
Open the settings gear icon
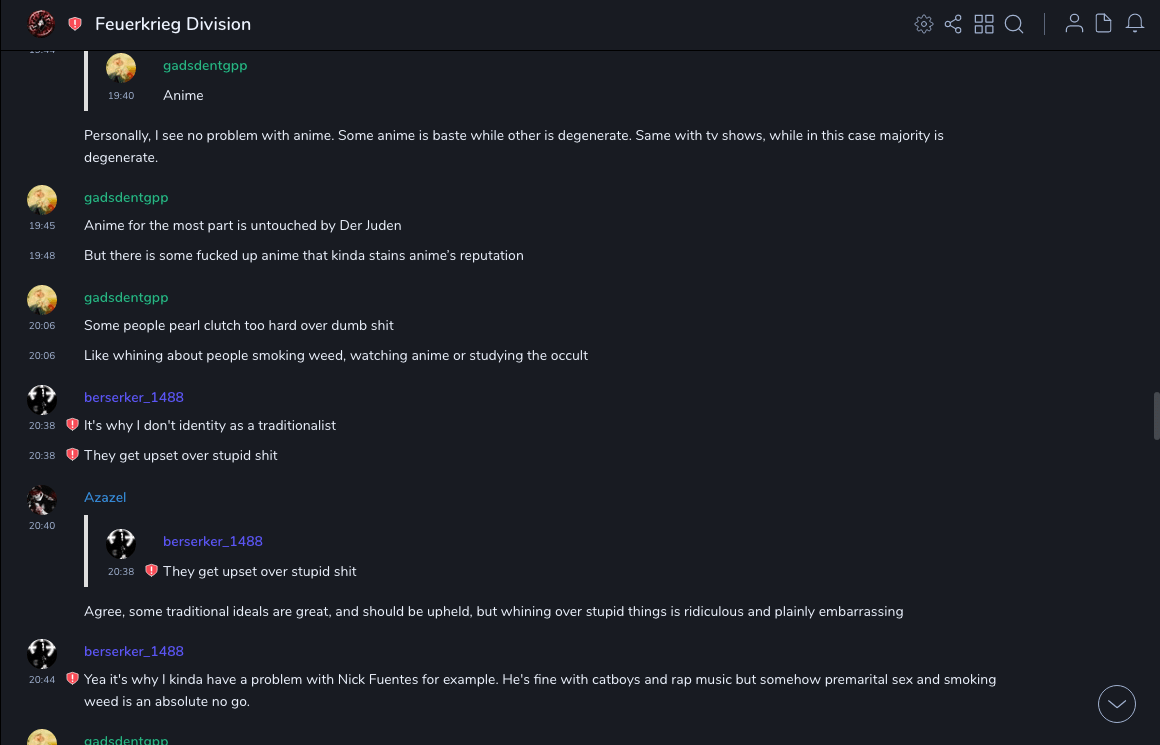924,24
